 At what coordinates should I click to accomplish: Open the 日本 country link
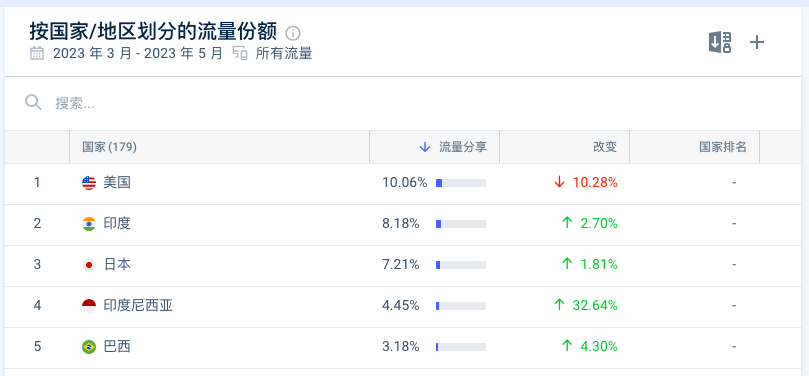click(117, 265)
